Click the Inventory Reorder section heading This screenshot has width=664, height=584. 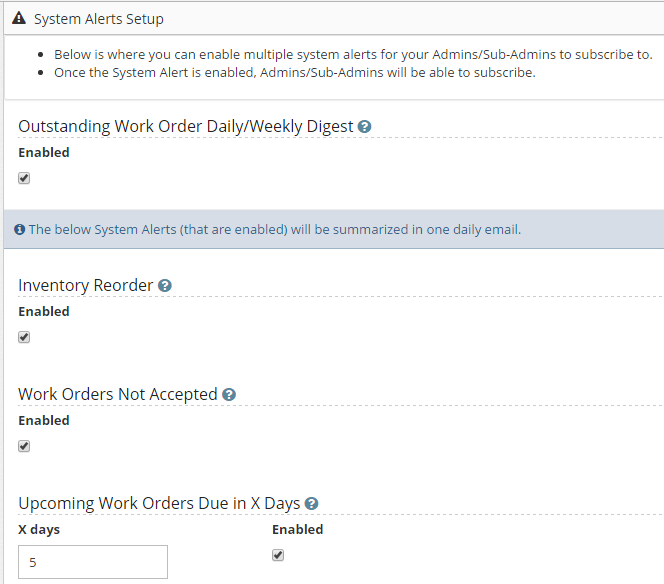point(86,285)
